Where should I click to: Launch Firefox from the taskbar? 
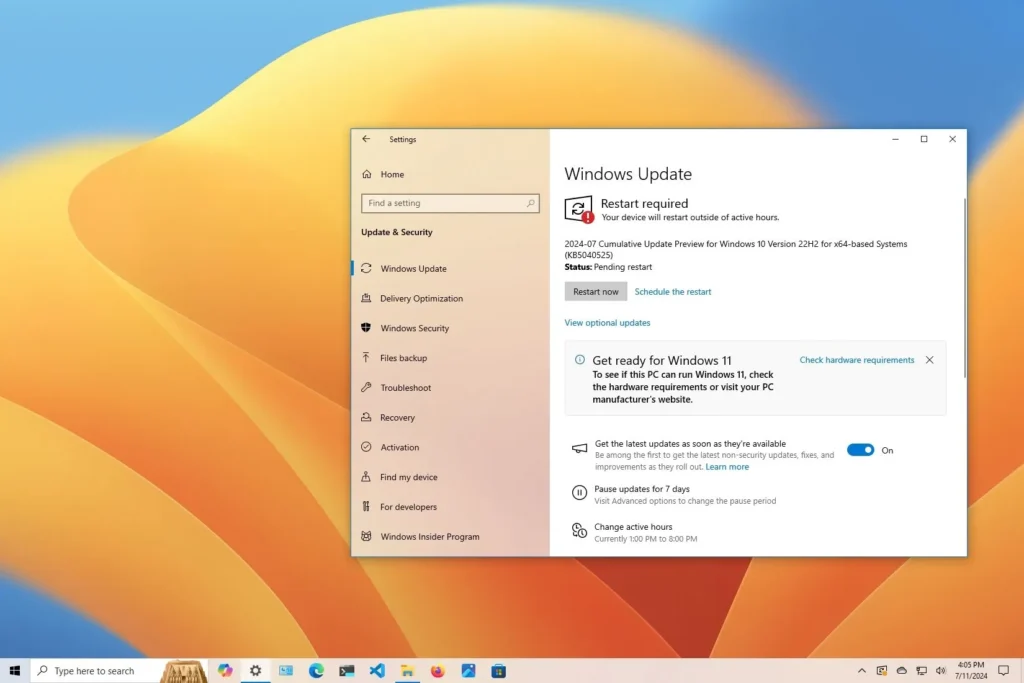coord(438,671)
